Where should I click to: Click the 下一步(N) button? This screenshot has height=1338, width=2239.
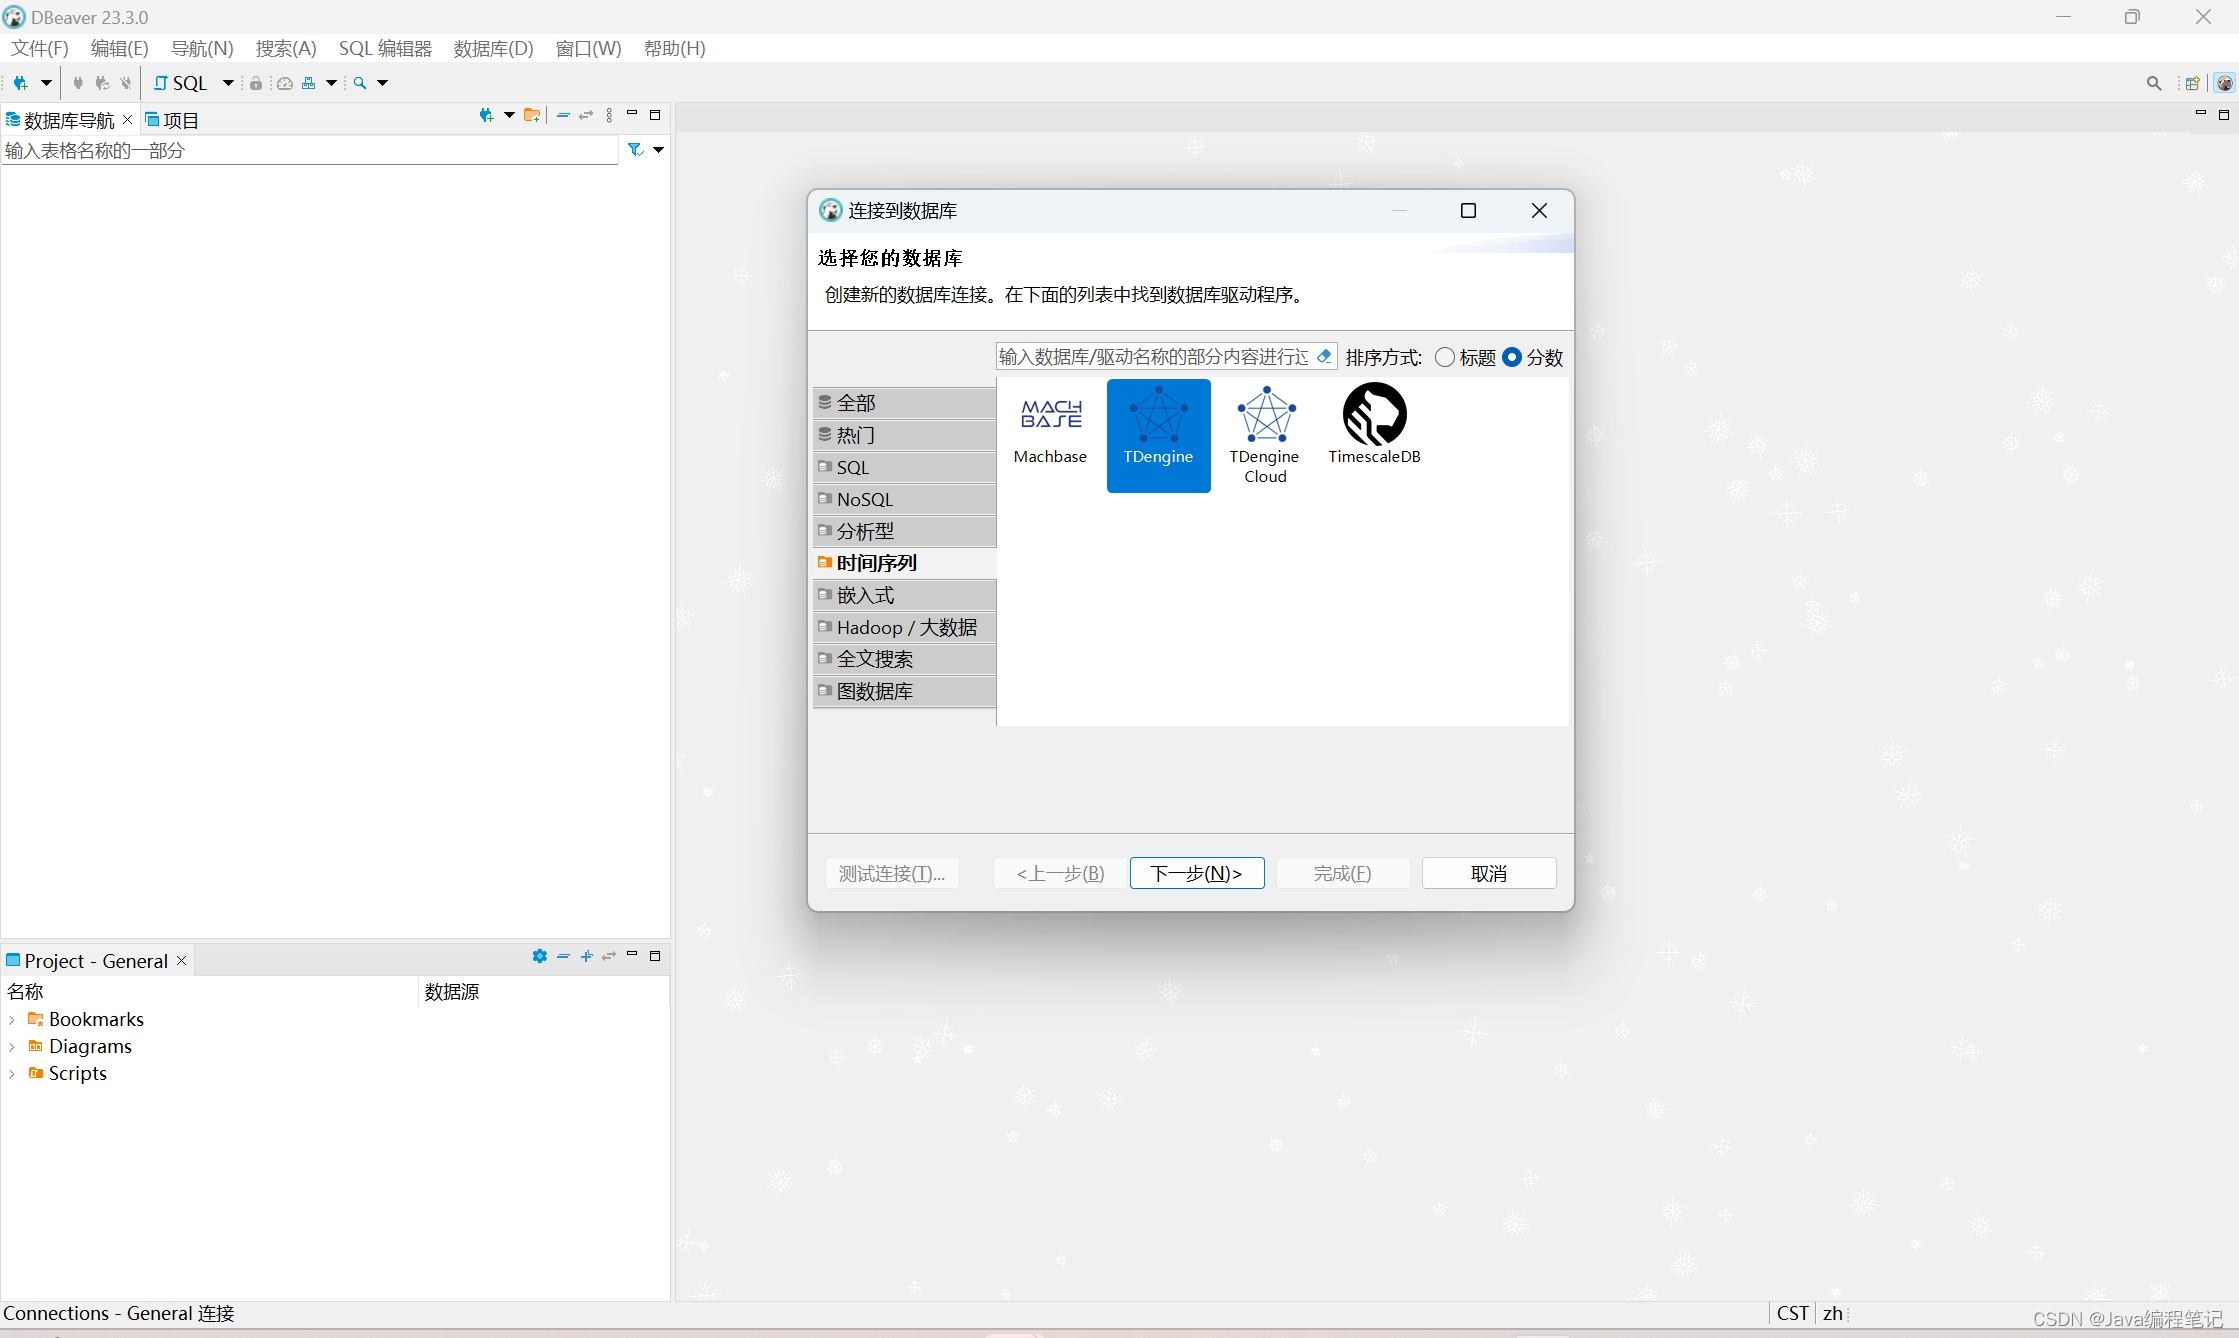click(x=1196, y=873)
